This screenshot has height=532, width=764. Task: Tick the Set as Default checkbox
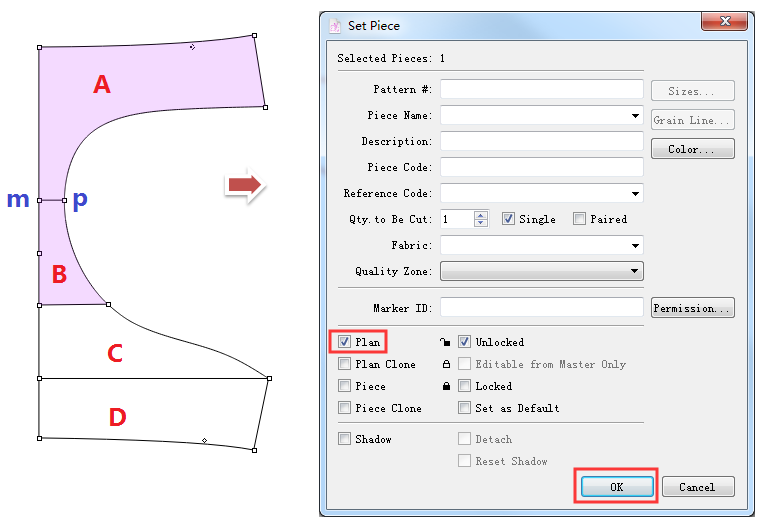click(x=465, y=408)
